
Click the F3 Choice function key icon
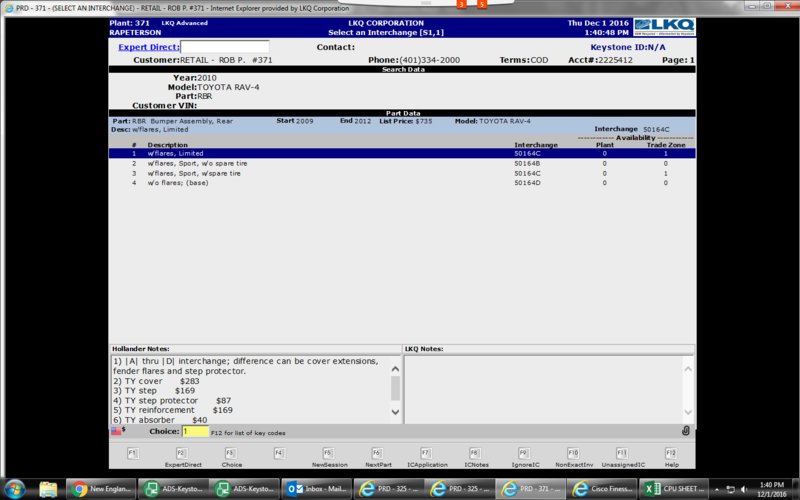231,453
